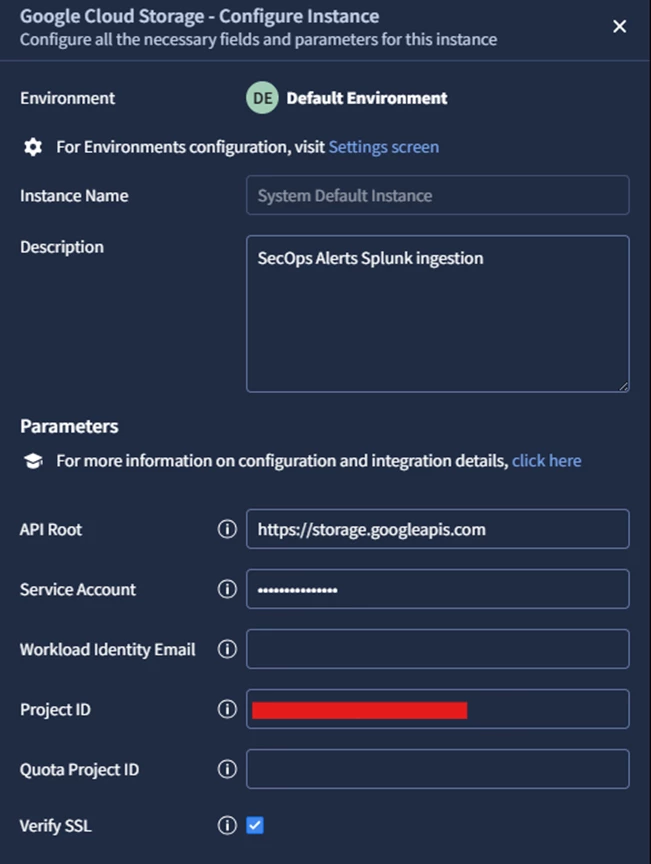Image resolution: width=651 pixels, height=864 pixels.
Task: Open the 'click here' integration details link
Action: pyautogui.click(x=546, y=461)
